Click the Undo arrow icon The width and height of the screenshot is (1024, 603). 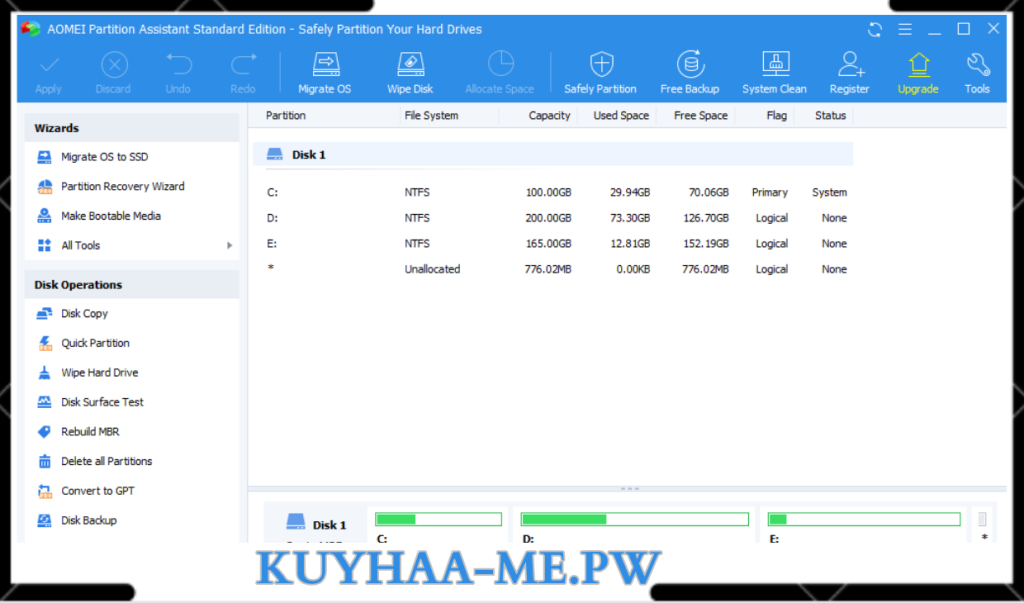click(x=178, y=65)
